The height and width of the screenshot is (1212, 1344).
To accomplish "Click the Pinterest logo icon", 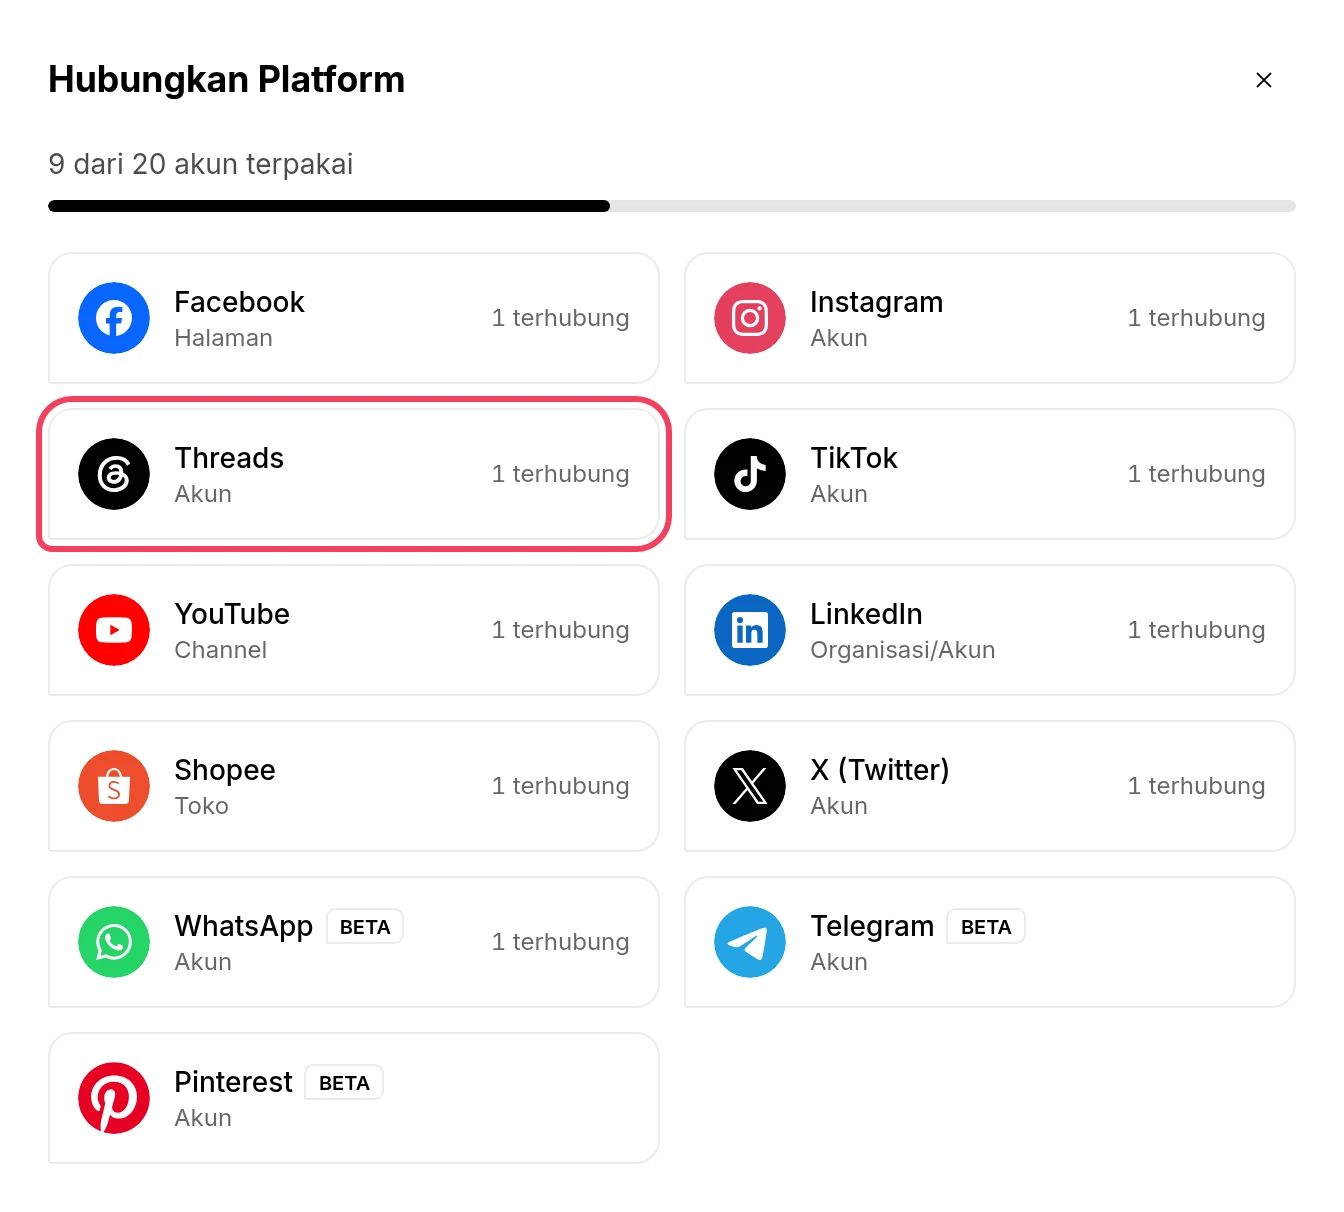I will [x=114, y=1098].
